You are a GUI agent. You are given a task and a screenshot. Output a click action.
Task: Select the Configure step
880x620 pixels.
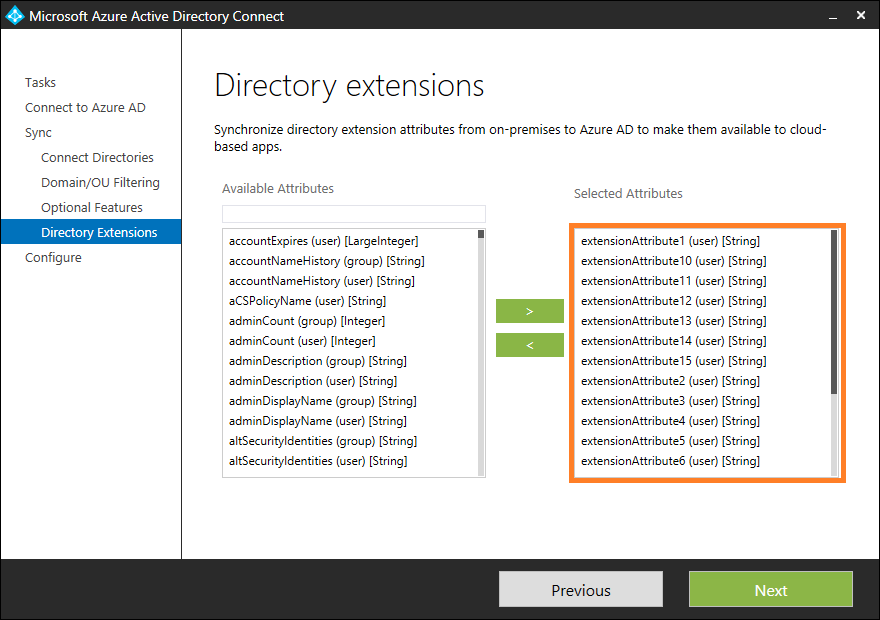(53, 258)
